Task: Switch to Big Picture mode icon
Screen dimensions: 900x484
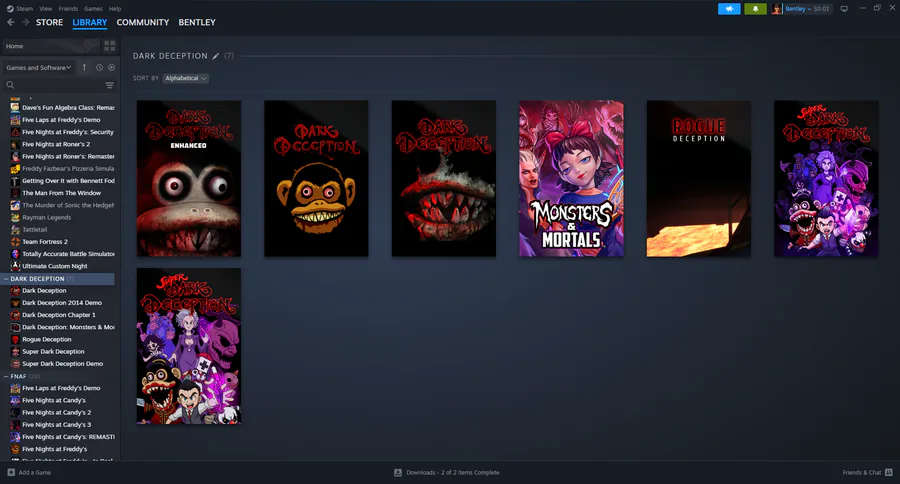Action: click(844, 9)
